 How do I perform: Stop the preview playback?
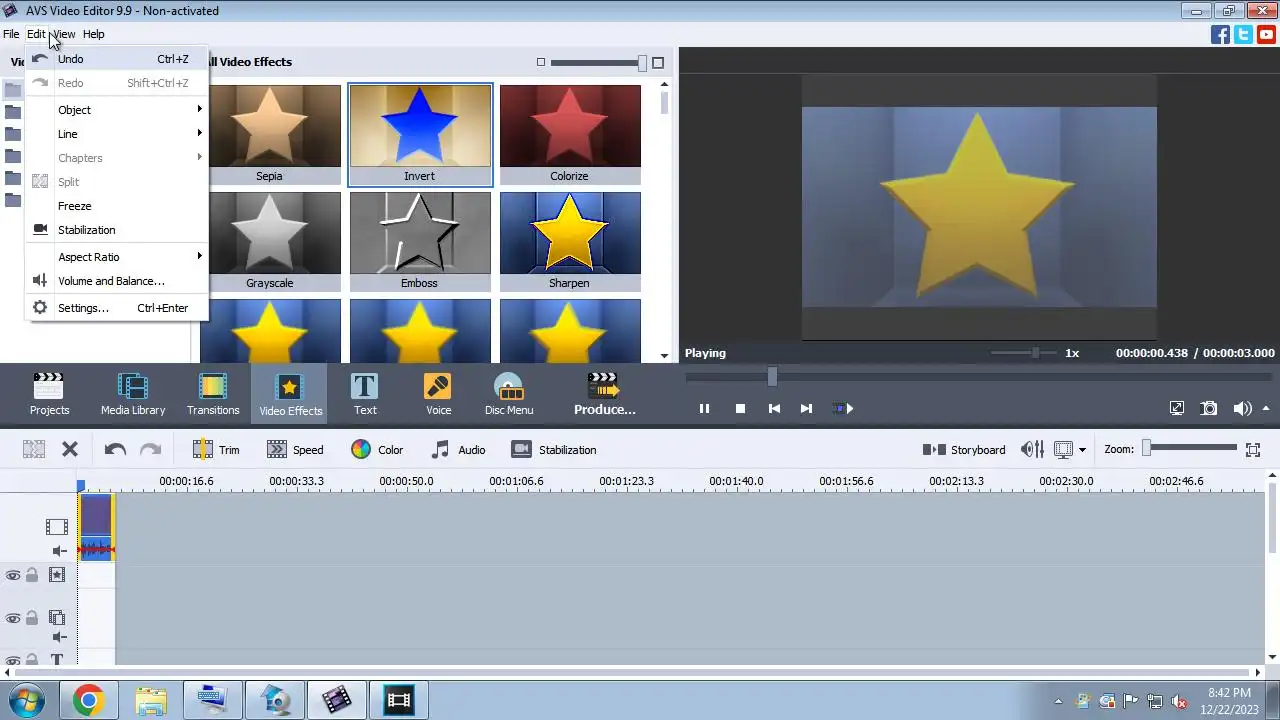point(740,408)
